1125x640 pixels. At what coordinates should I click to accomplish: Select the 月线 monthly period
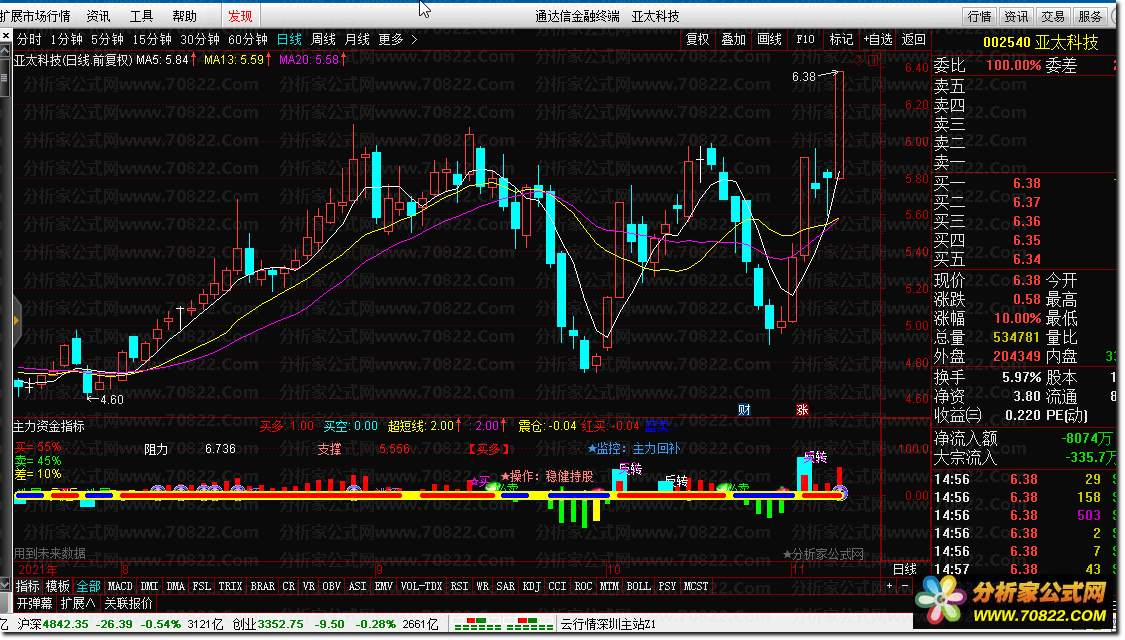[x=357, y=39]
